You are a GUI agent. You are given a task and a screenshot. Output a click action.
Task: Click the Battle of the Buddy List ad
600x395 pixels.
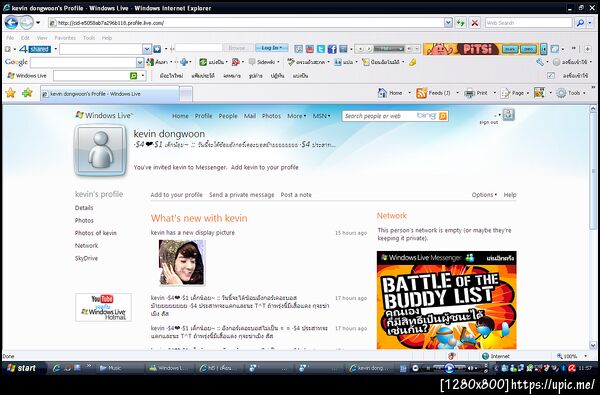(x=447, y=300)
